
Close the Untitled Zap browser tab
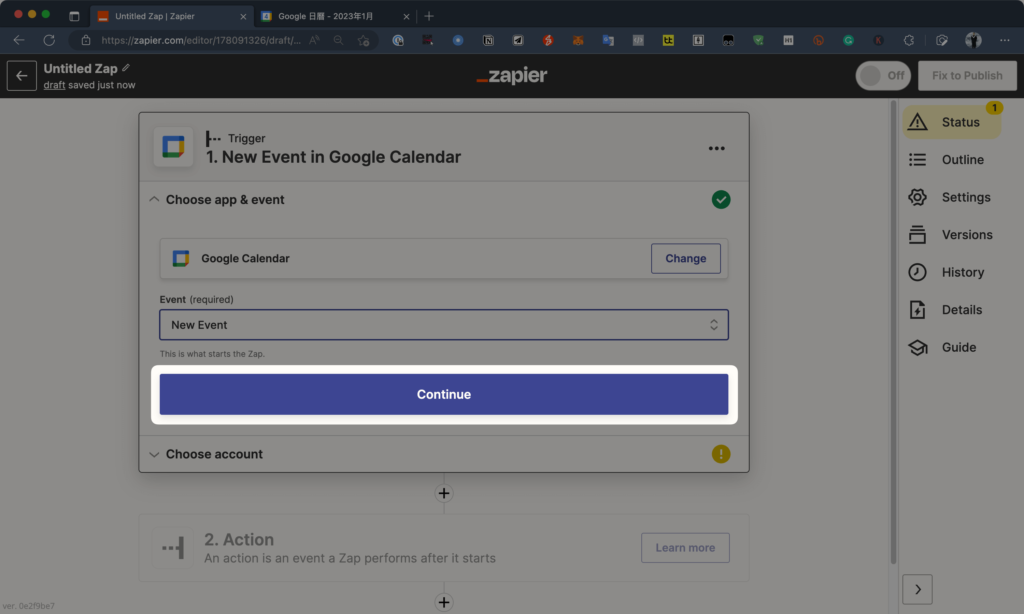243,16
